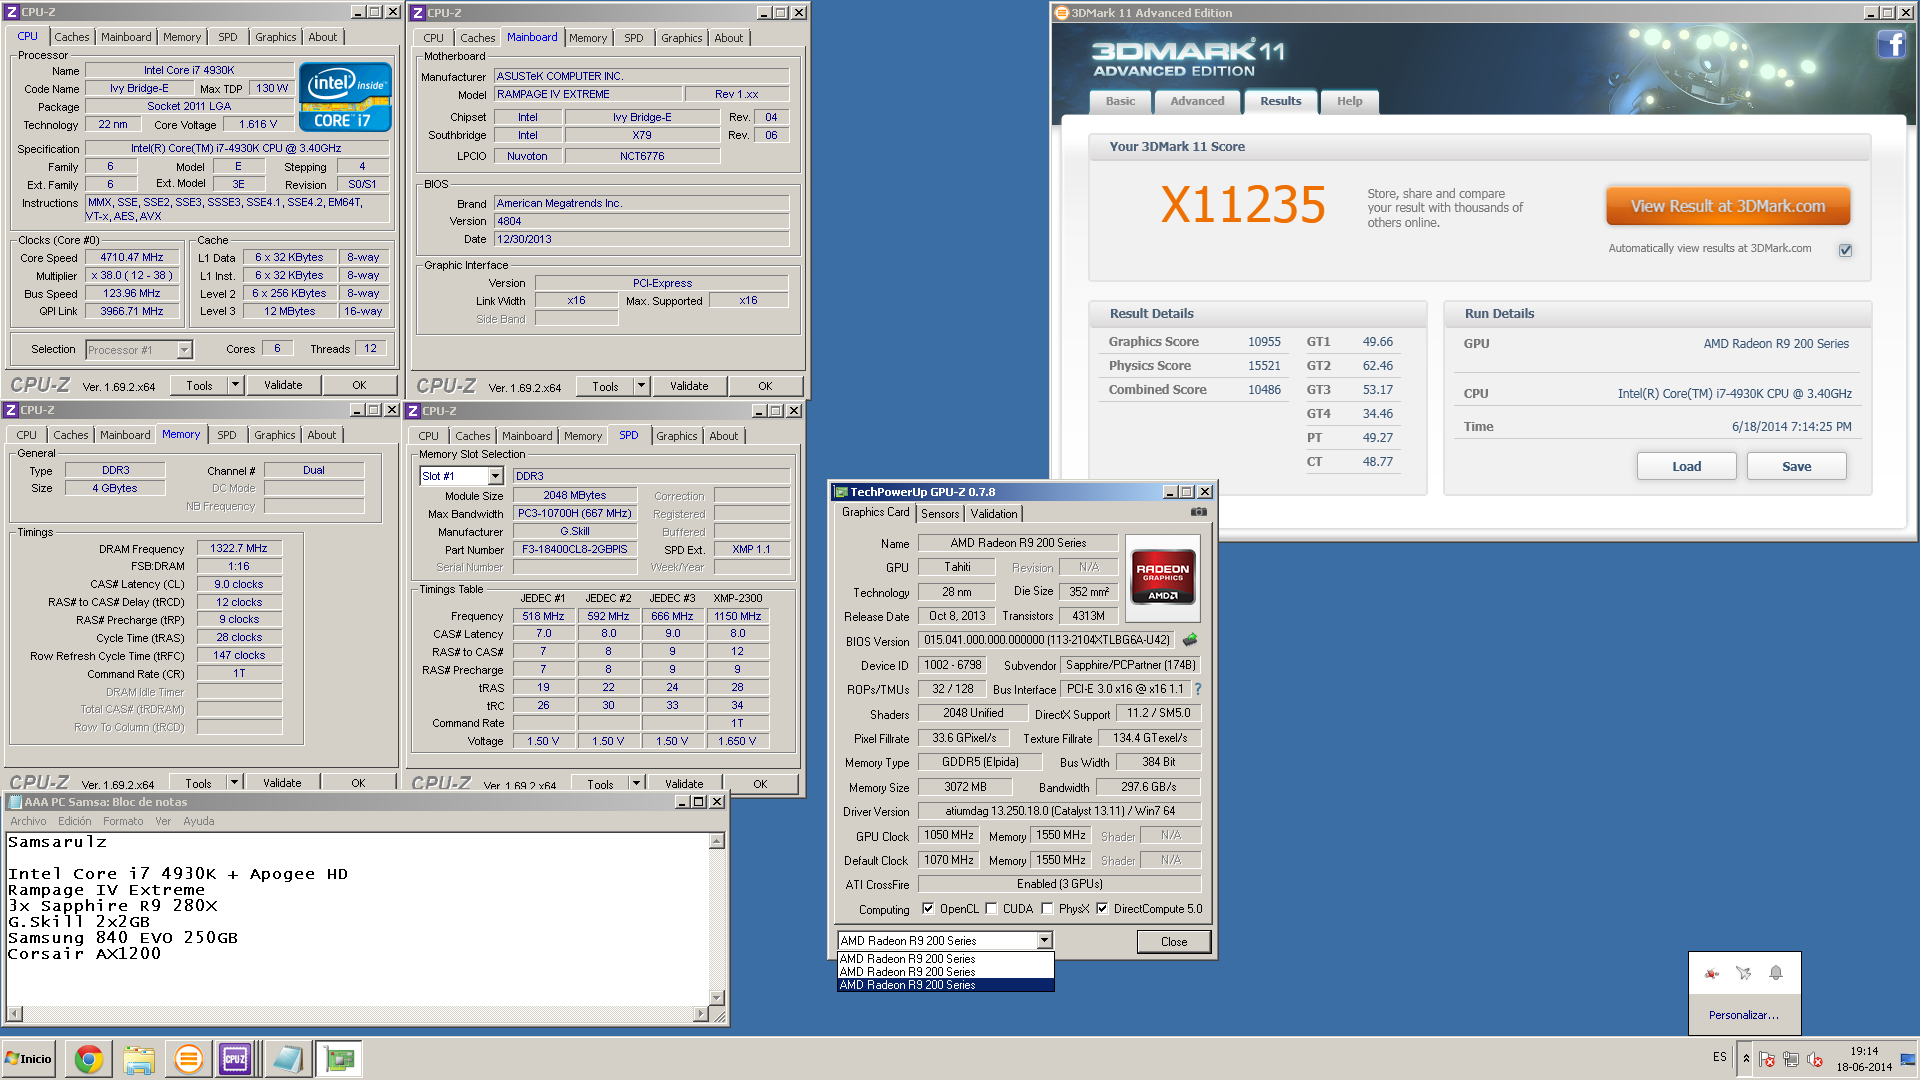This screenshot has width=1920, height=1080.
Task: Click the purple CPU-Z taskbar icon
Action: (235, 1059)
